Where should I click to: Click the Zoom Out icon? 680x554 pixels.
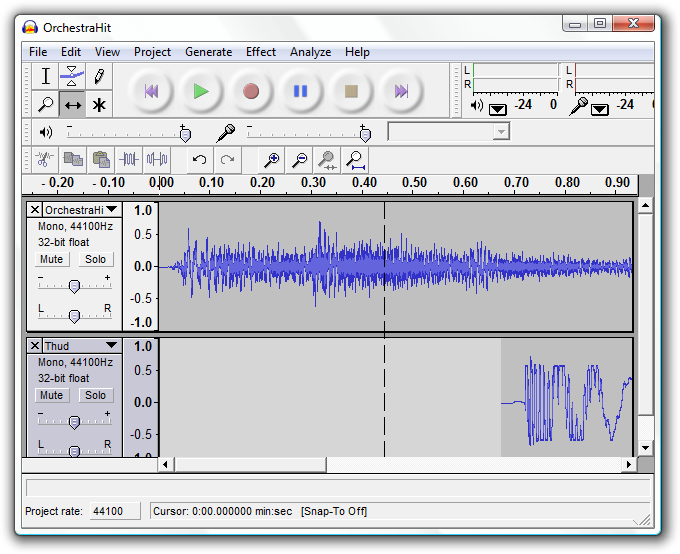coord(300,160)
